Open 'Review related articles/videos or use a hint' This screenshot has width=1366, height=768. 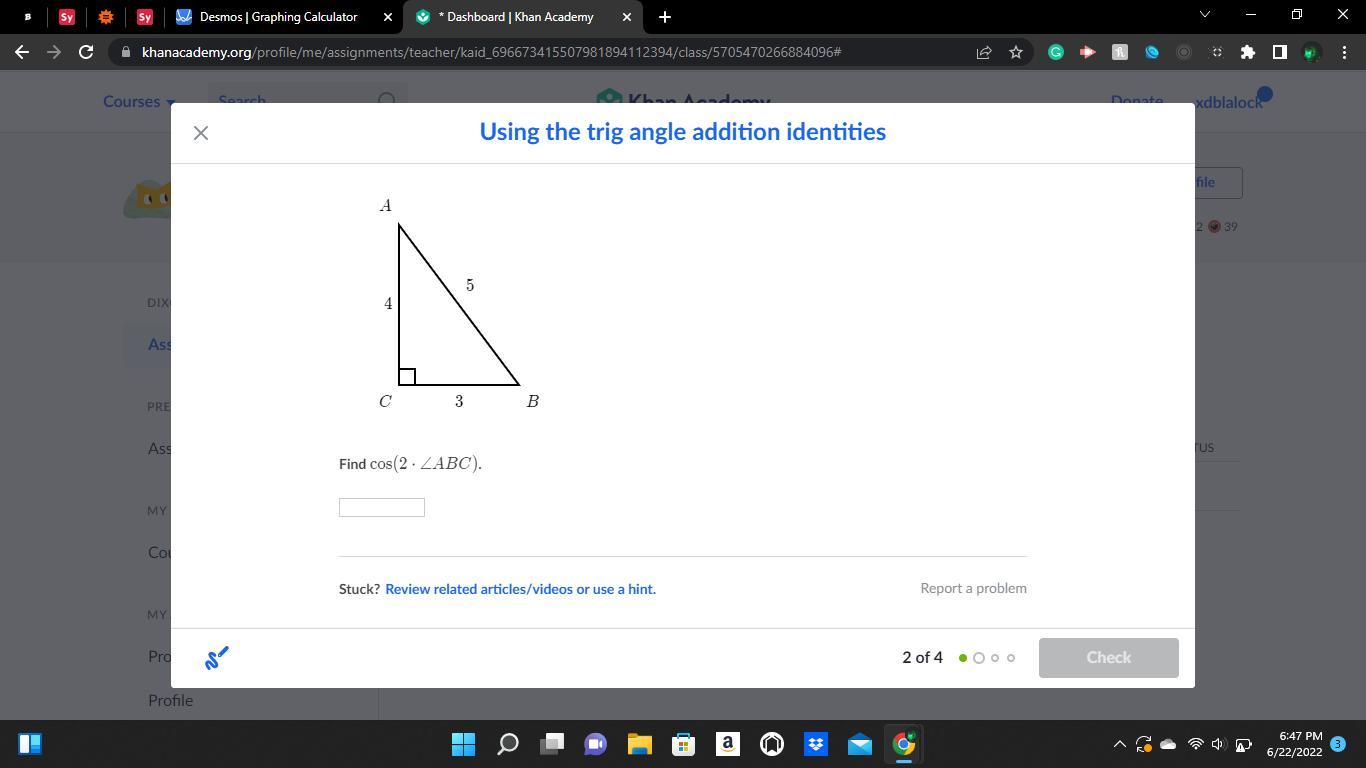[x=520, y=589]
